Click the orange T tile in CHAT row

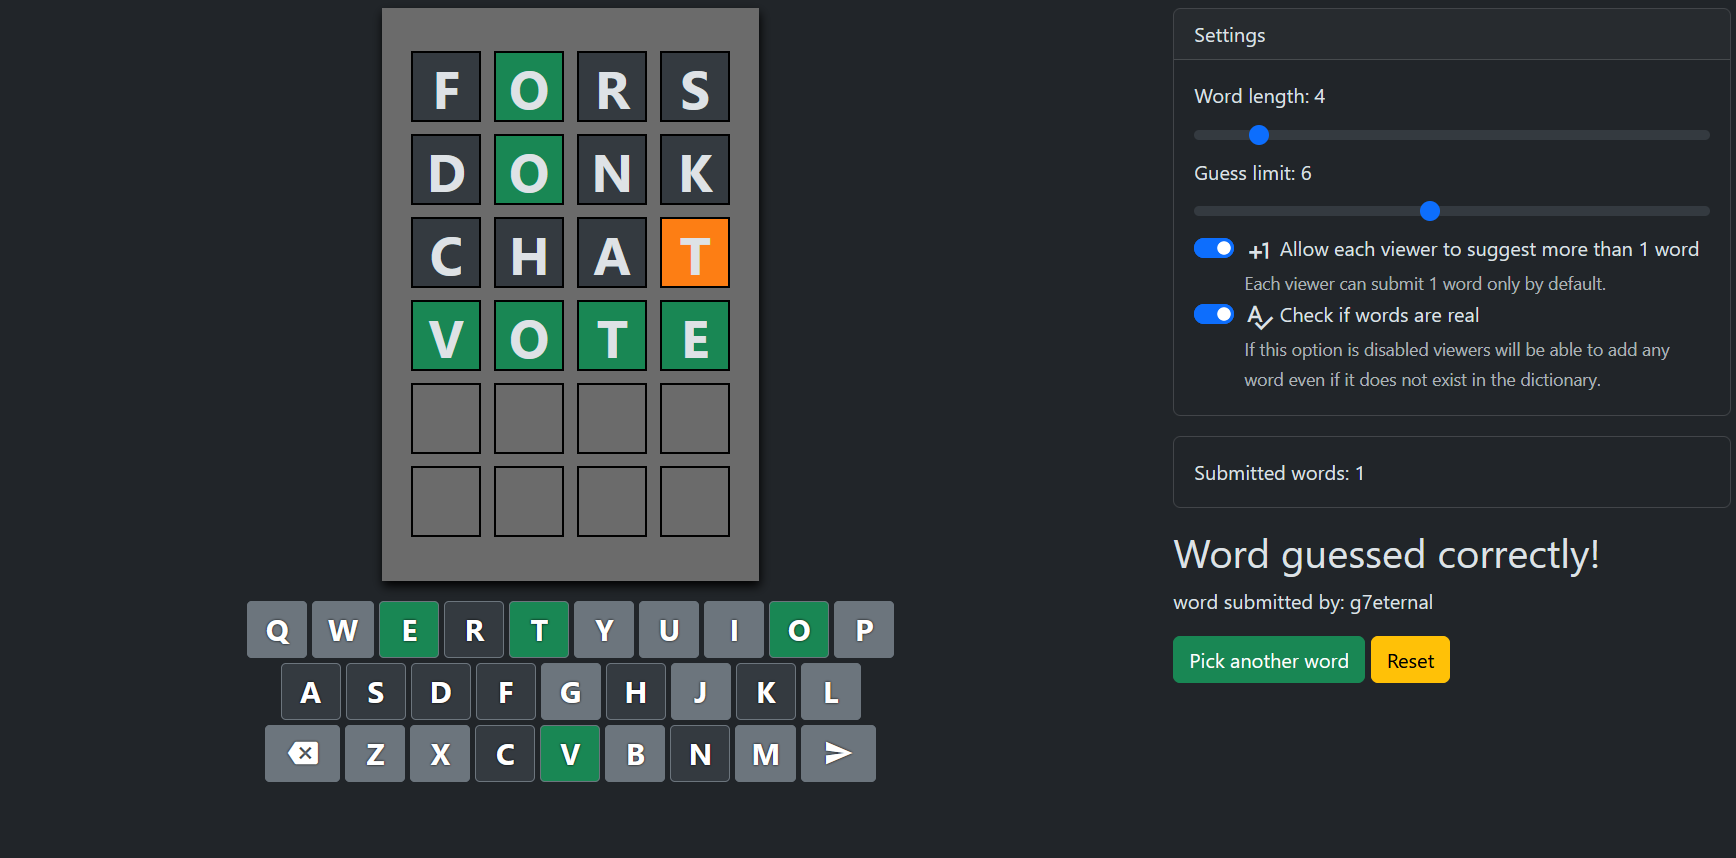tap(695, 253)
